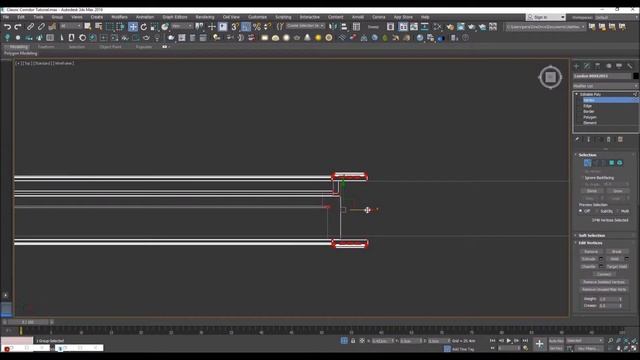Select the Off preview selection radio
640x360 pixels.
coord(580,211)
